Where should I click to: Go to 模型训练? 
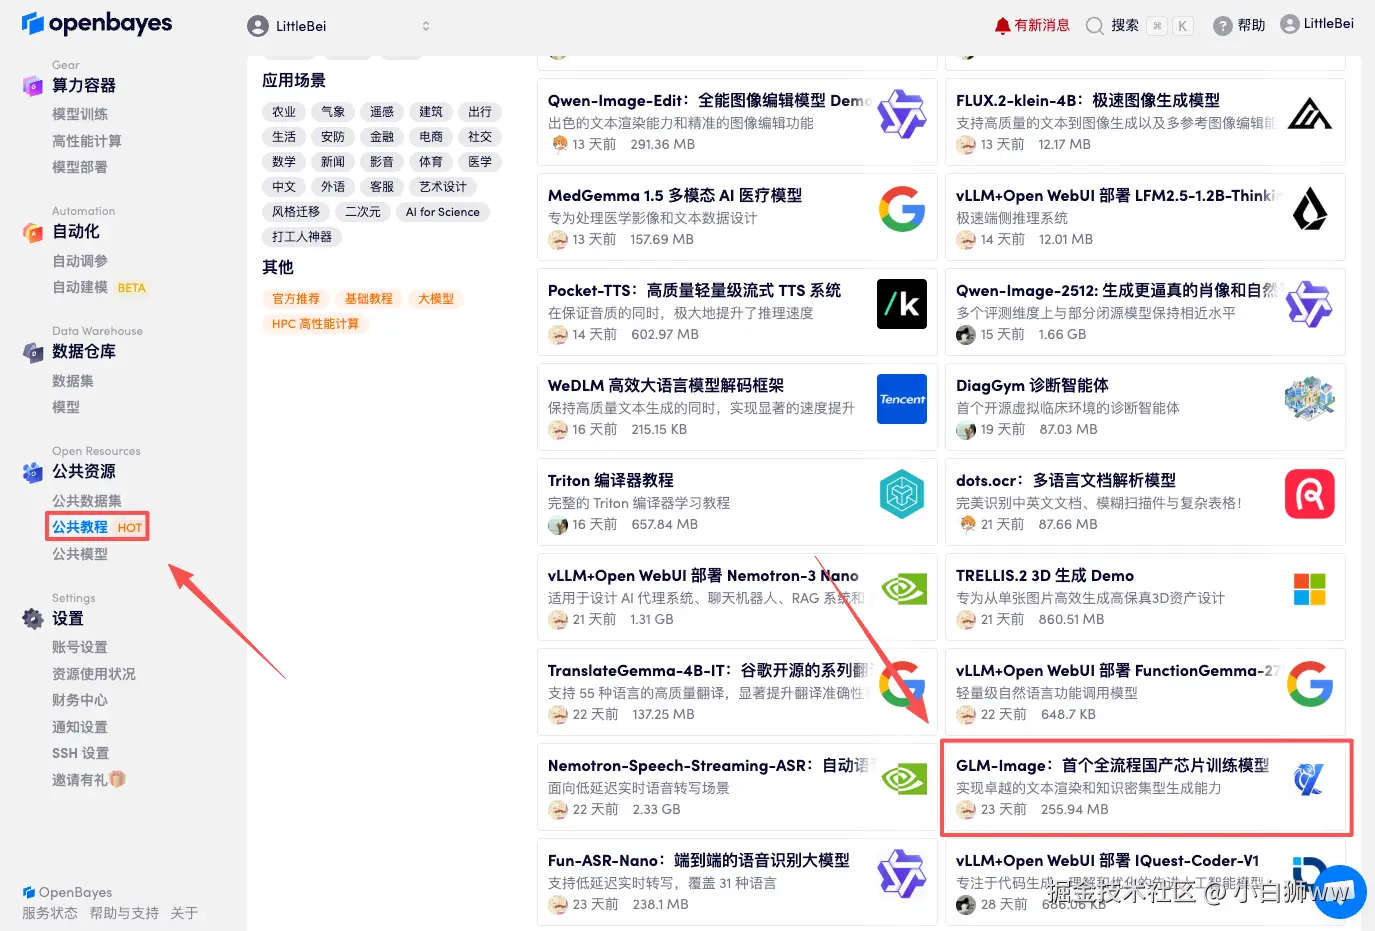click(x=80, y=114)
